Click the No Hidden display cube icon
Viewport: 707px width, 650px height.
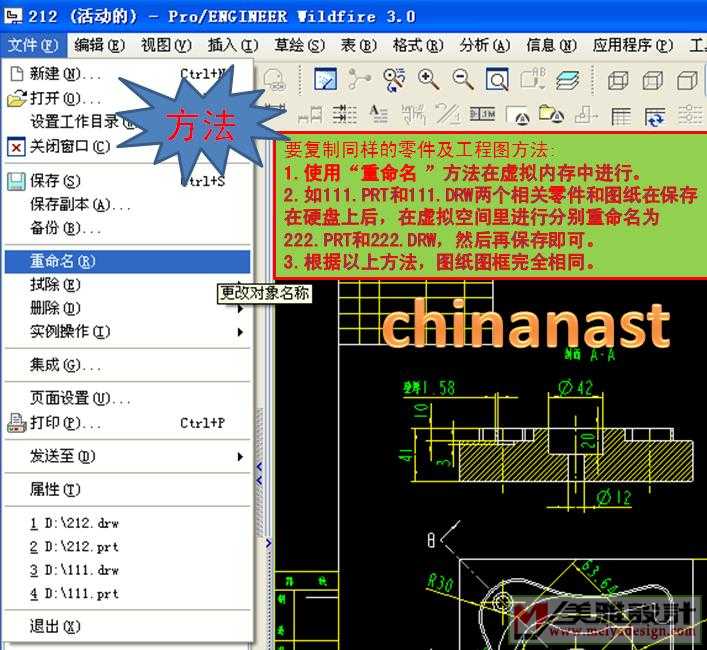coord(687,80)
